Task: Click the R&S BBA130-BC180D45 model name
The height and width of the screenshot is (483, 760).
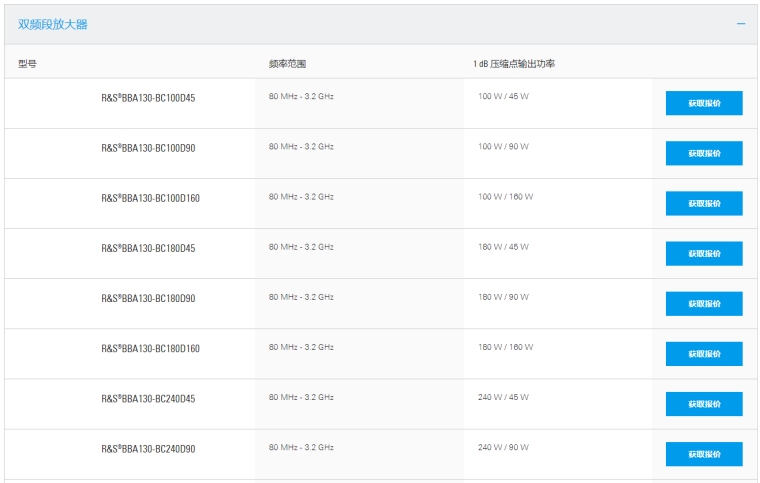Action: [x=148, y=248]
